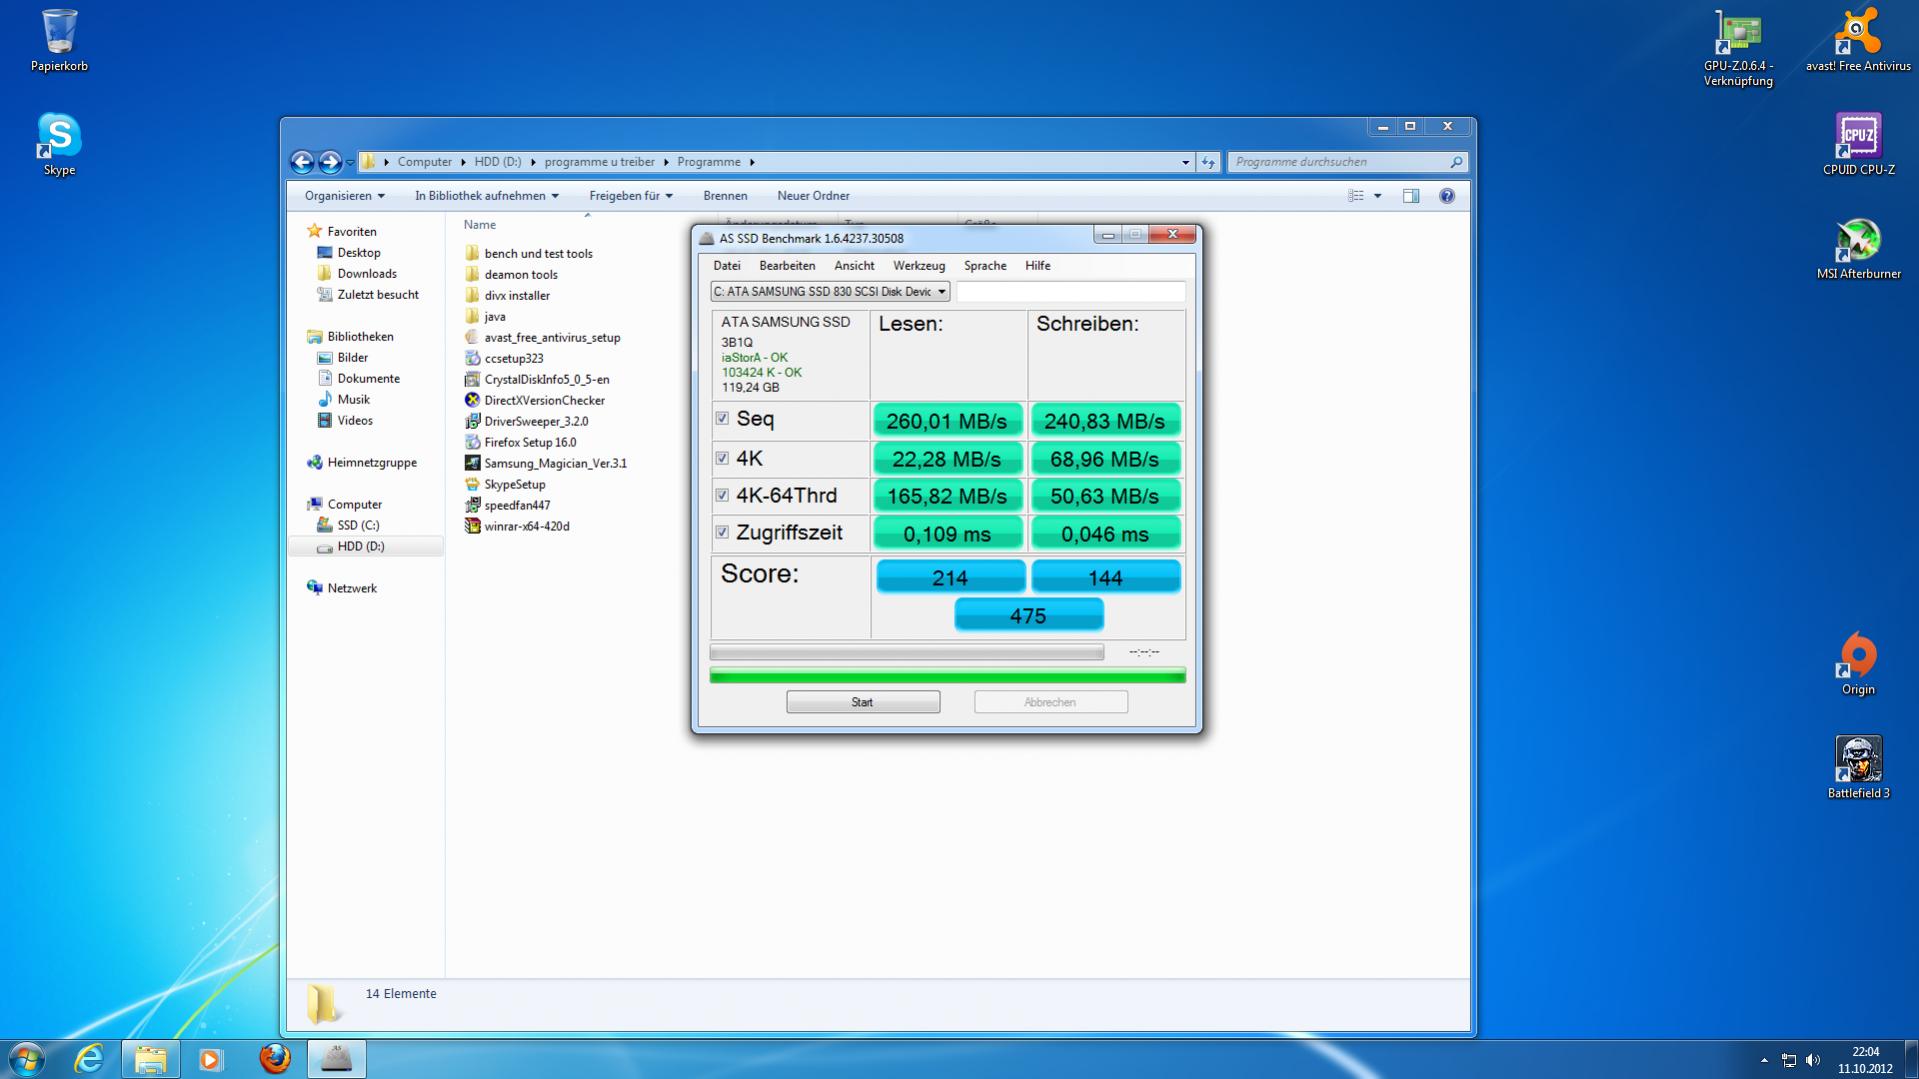Image resolution: width=1919 pixels, height=1079 pixels.
Task: Open the clock showing 22:04
Action: click(x=1865, y=1060)
